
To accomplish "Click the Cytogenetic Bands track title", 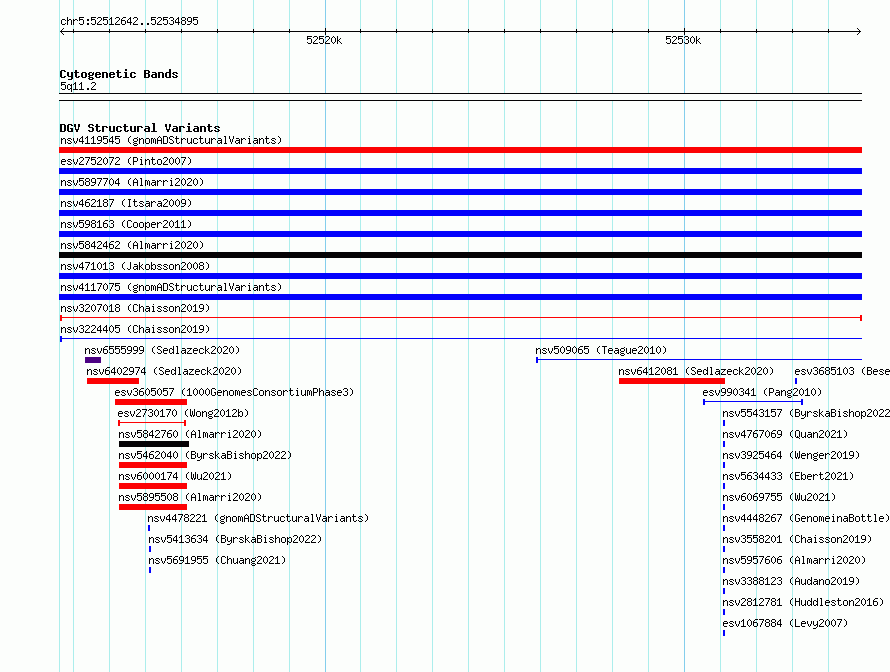I will (x=119, y=74).
